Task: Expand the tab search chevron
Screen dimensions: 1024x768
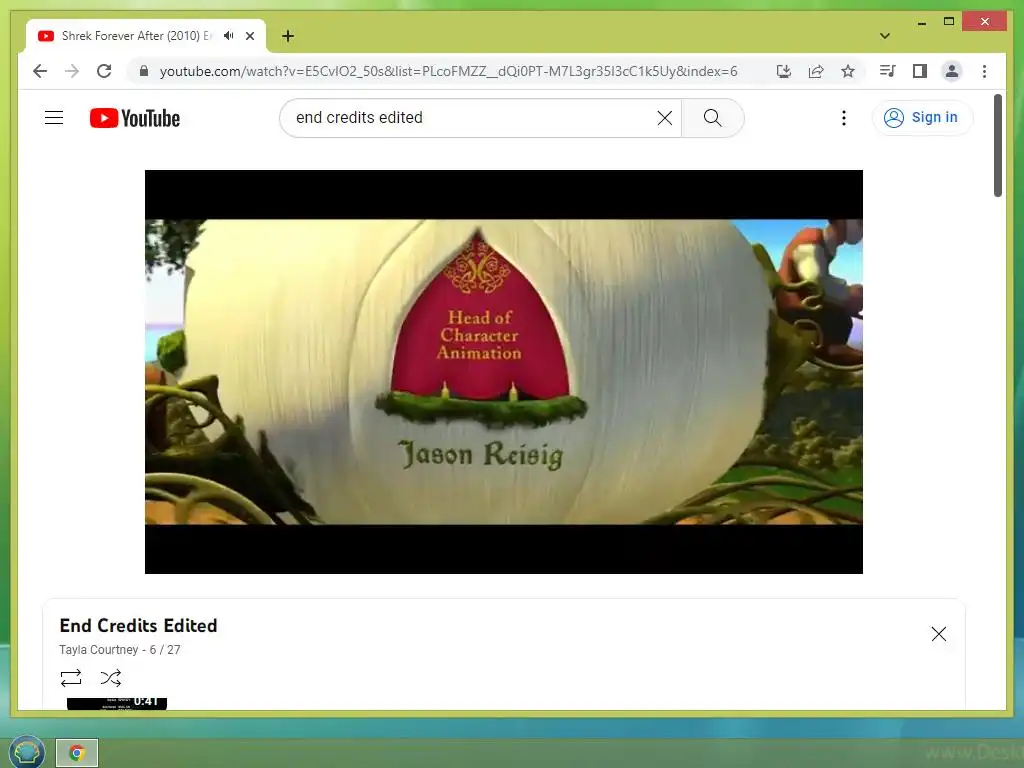Action: (x=885, y=36)
